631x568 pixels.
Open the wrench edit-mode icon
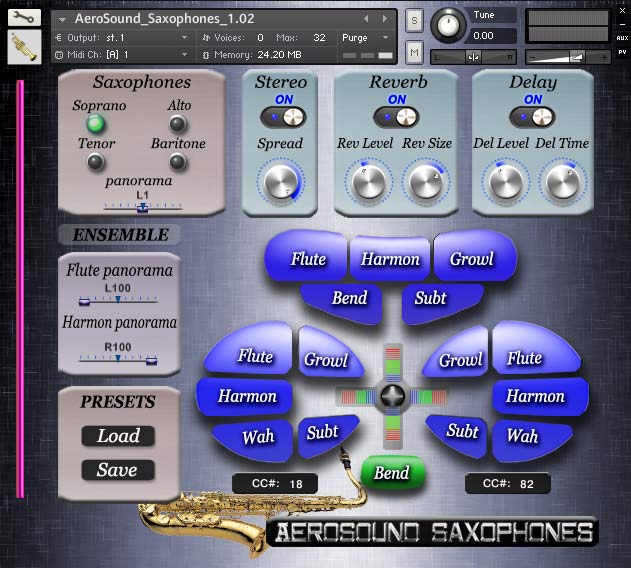(x=24, y=17)
